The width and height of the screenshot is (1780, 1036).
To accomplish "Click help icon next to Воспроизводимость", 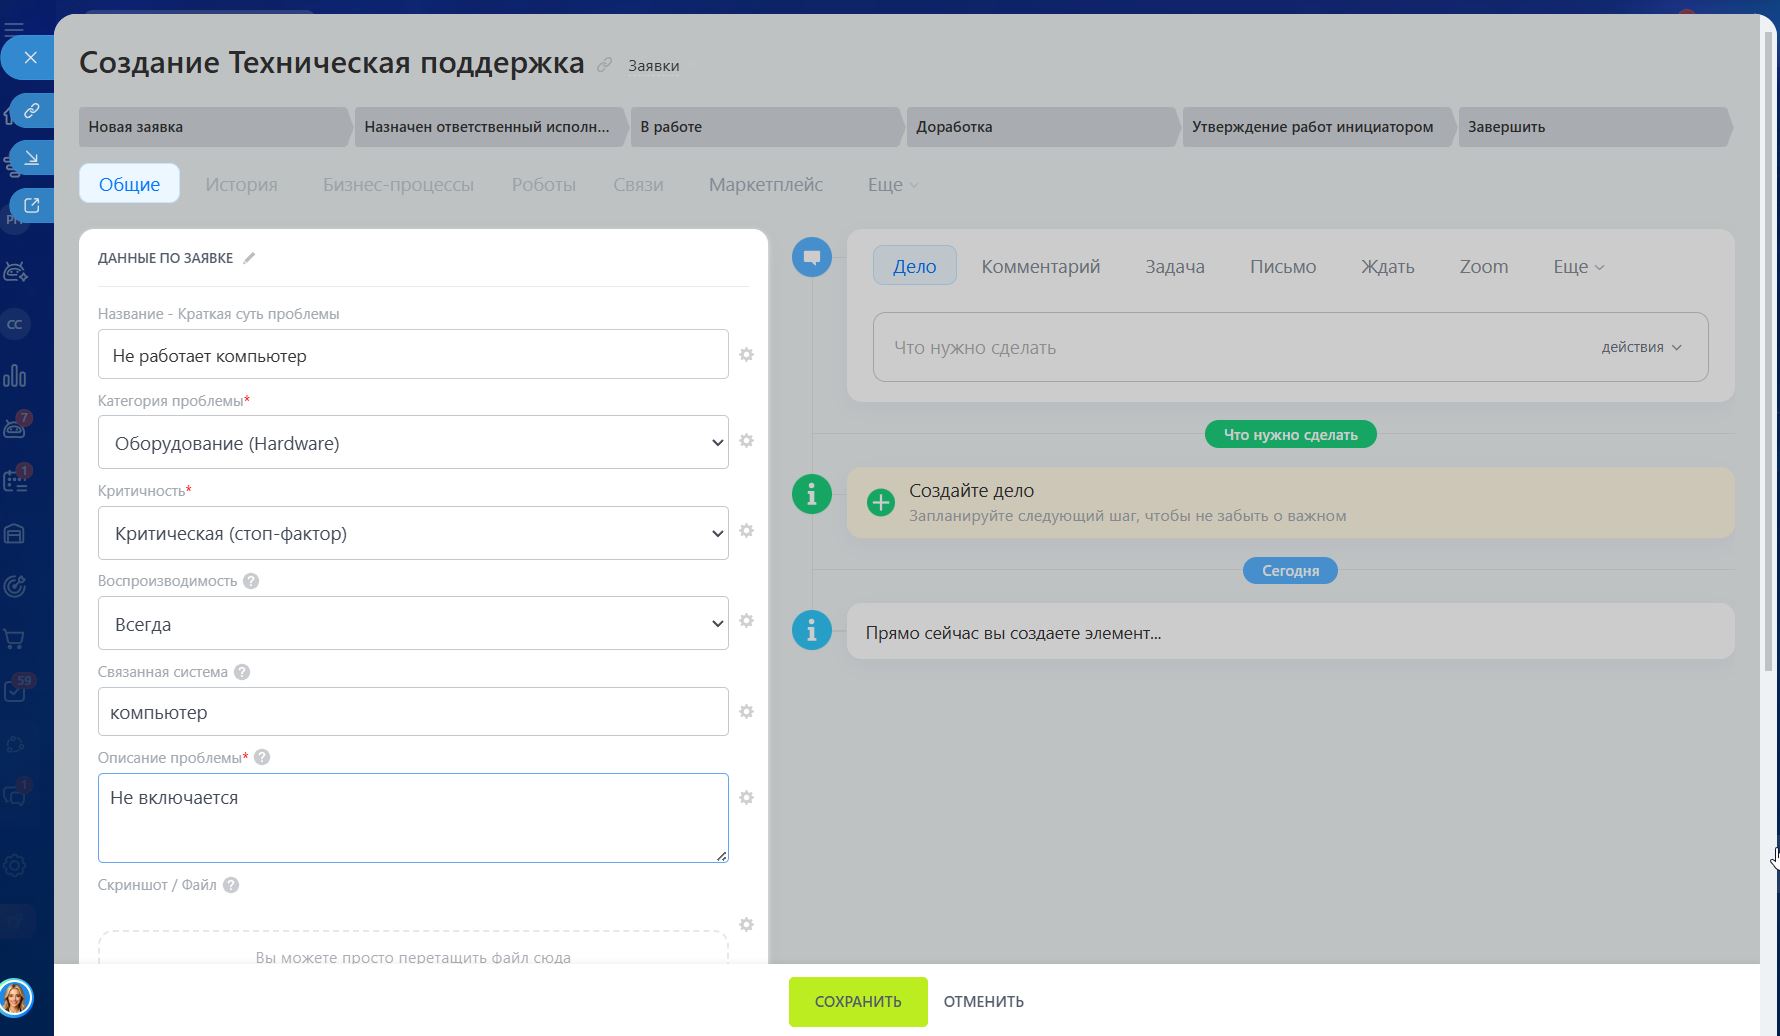I will pyautogui.click(x=251, y=581).
